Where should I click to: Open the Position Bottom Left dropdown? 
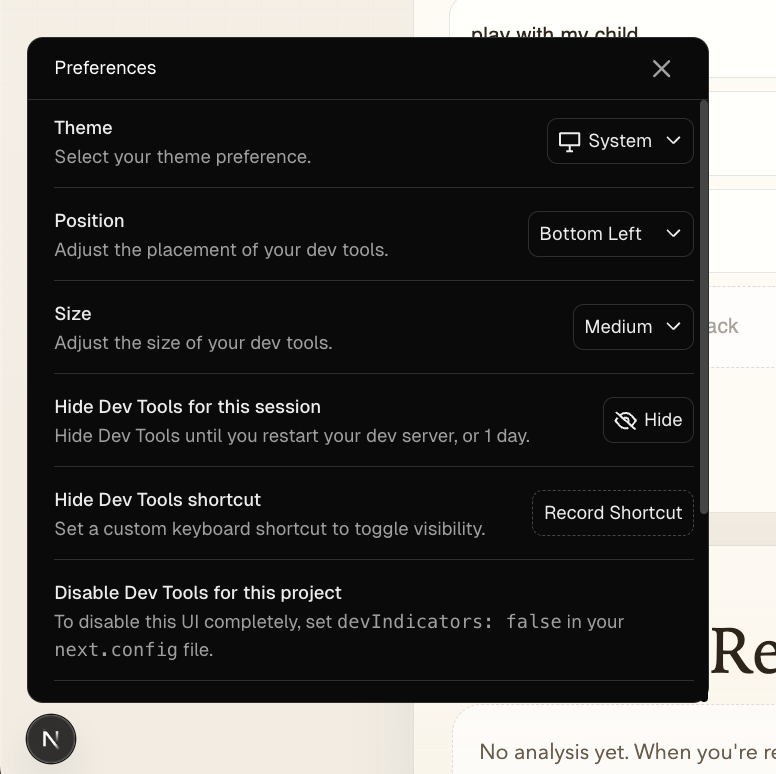tap(611, 234)
